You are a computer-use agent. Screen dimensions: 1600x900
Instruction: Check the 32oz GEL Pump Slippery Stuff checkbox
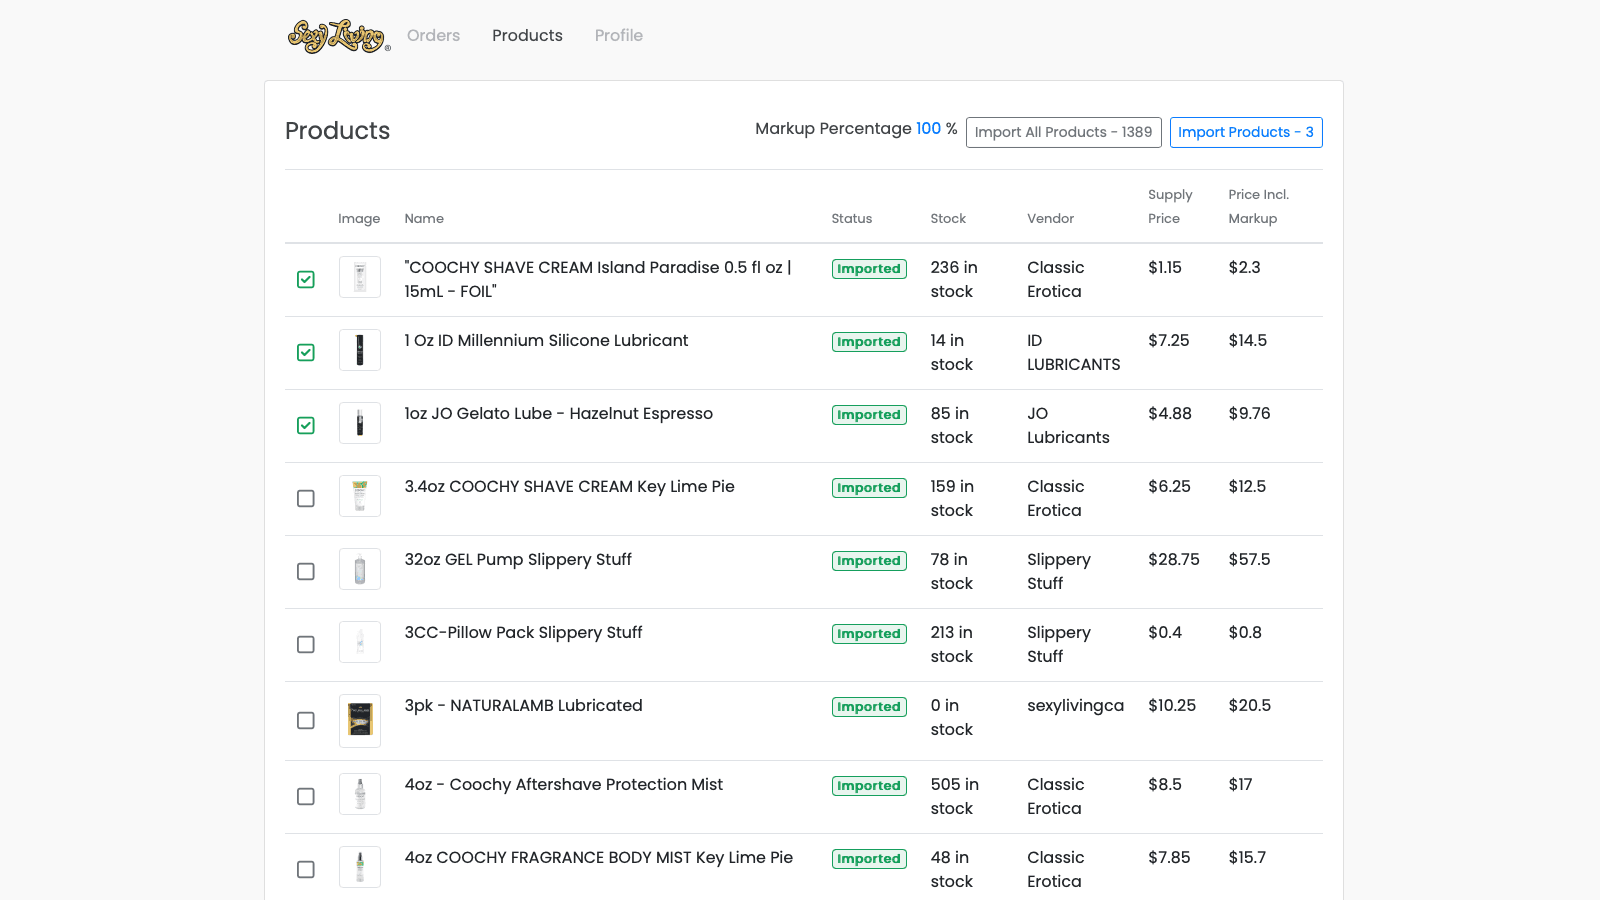(305, 571)
